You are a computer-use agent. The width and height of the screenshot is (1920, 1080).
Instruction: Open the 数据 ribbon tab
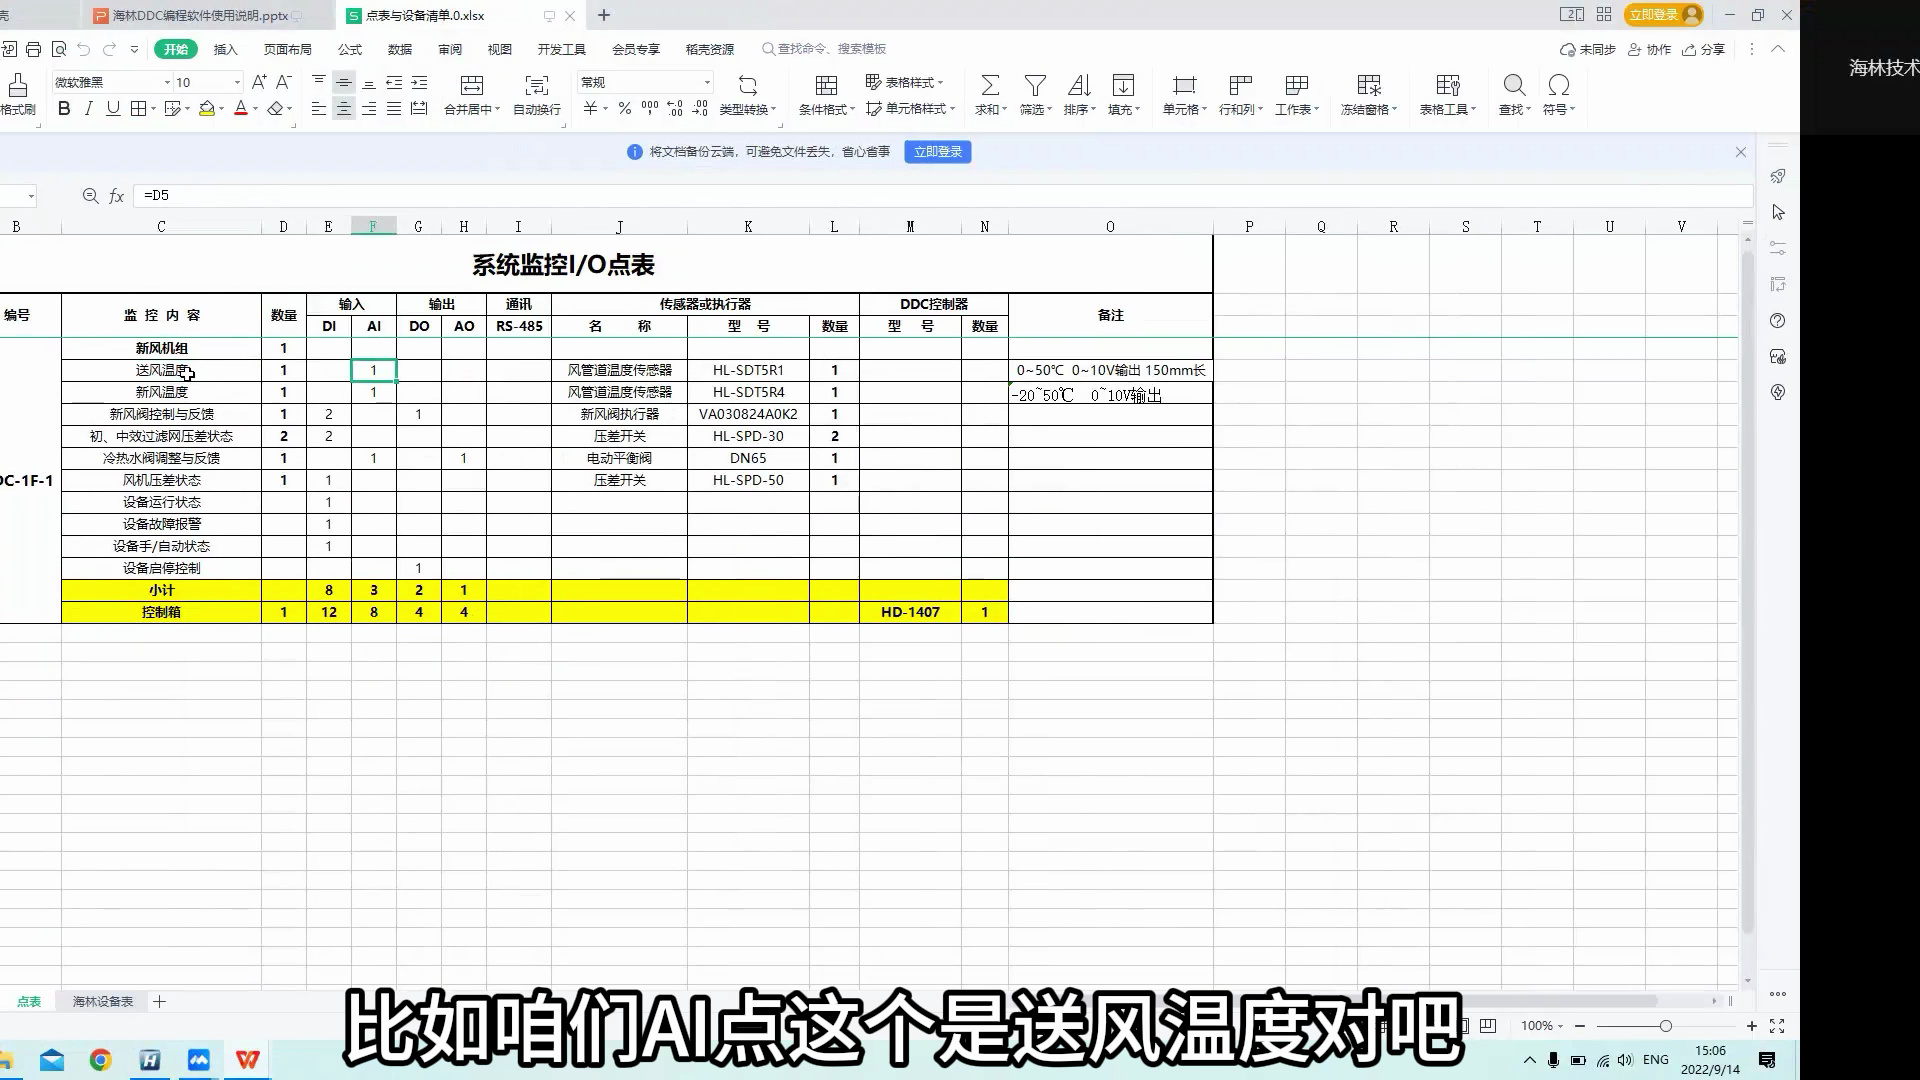(x=400, y=49)
